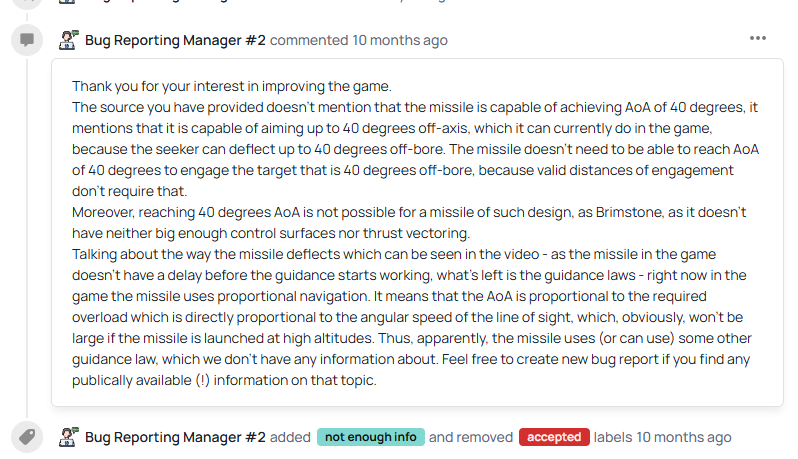Click the "Thank you for your interest" line
798x459 pixels.
tap(231, 86)
